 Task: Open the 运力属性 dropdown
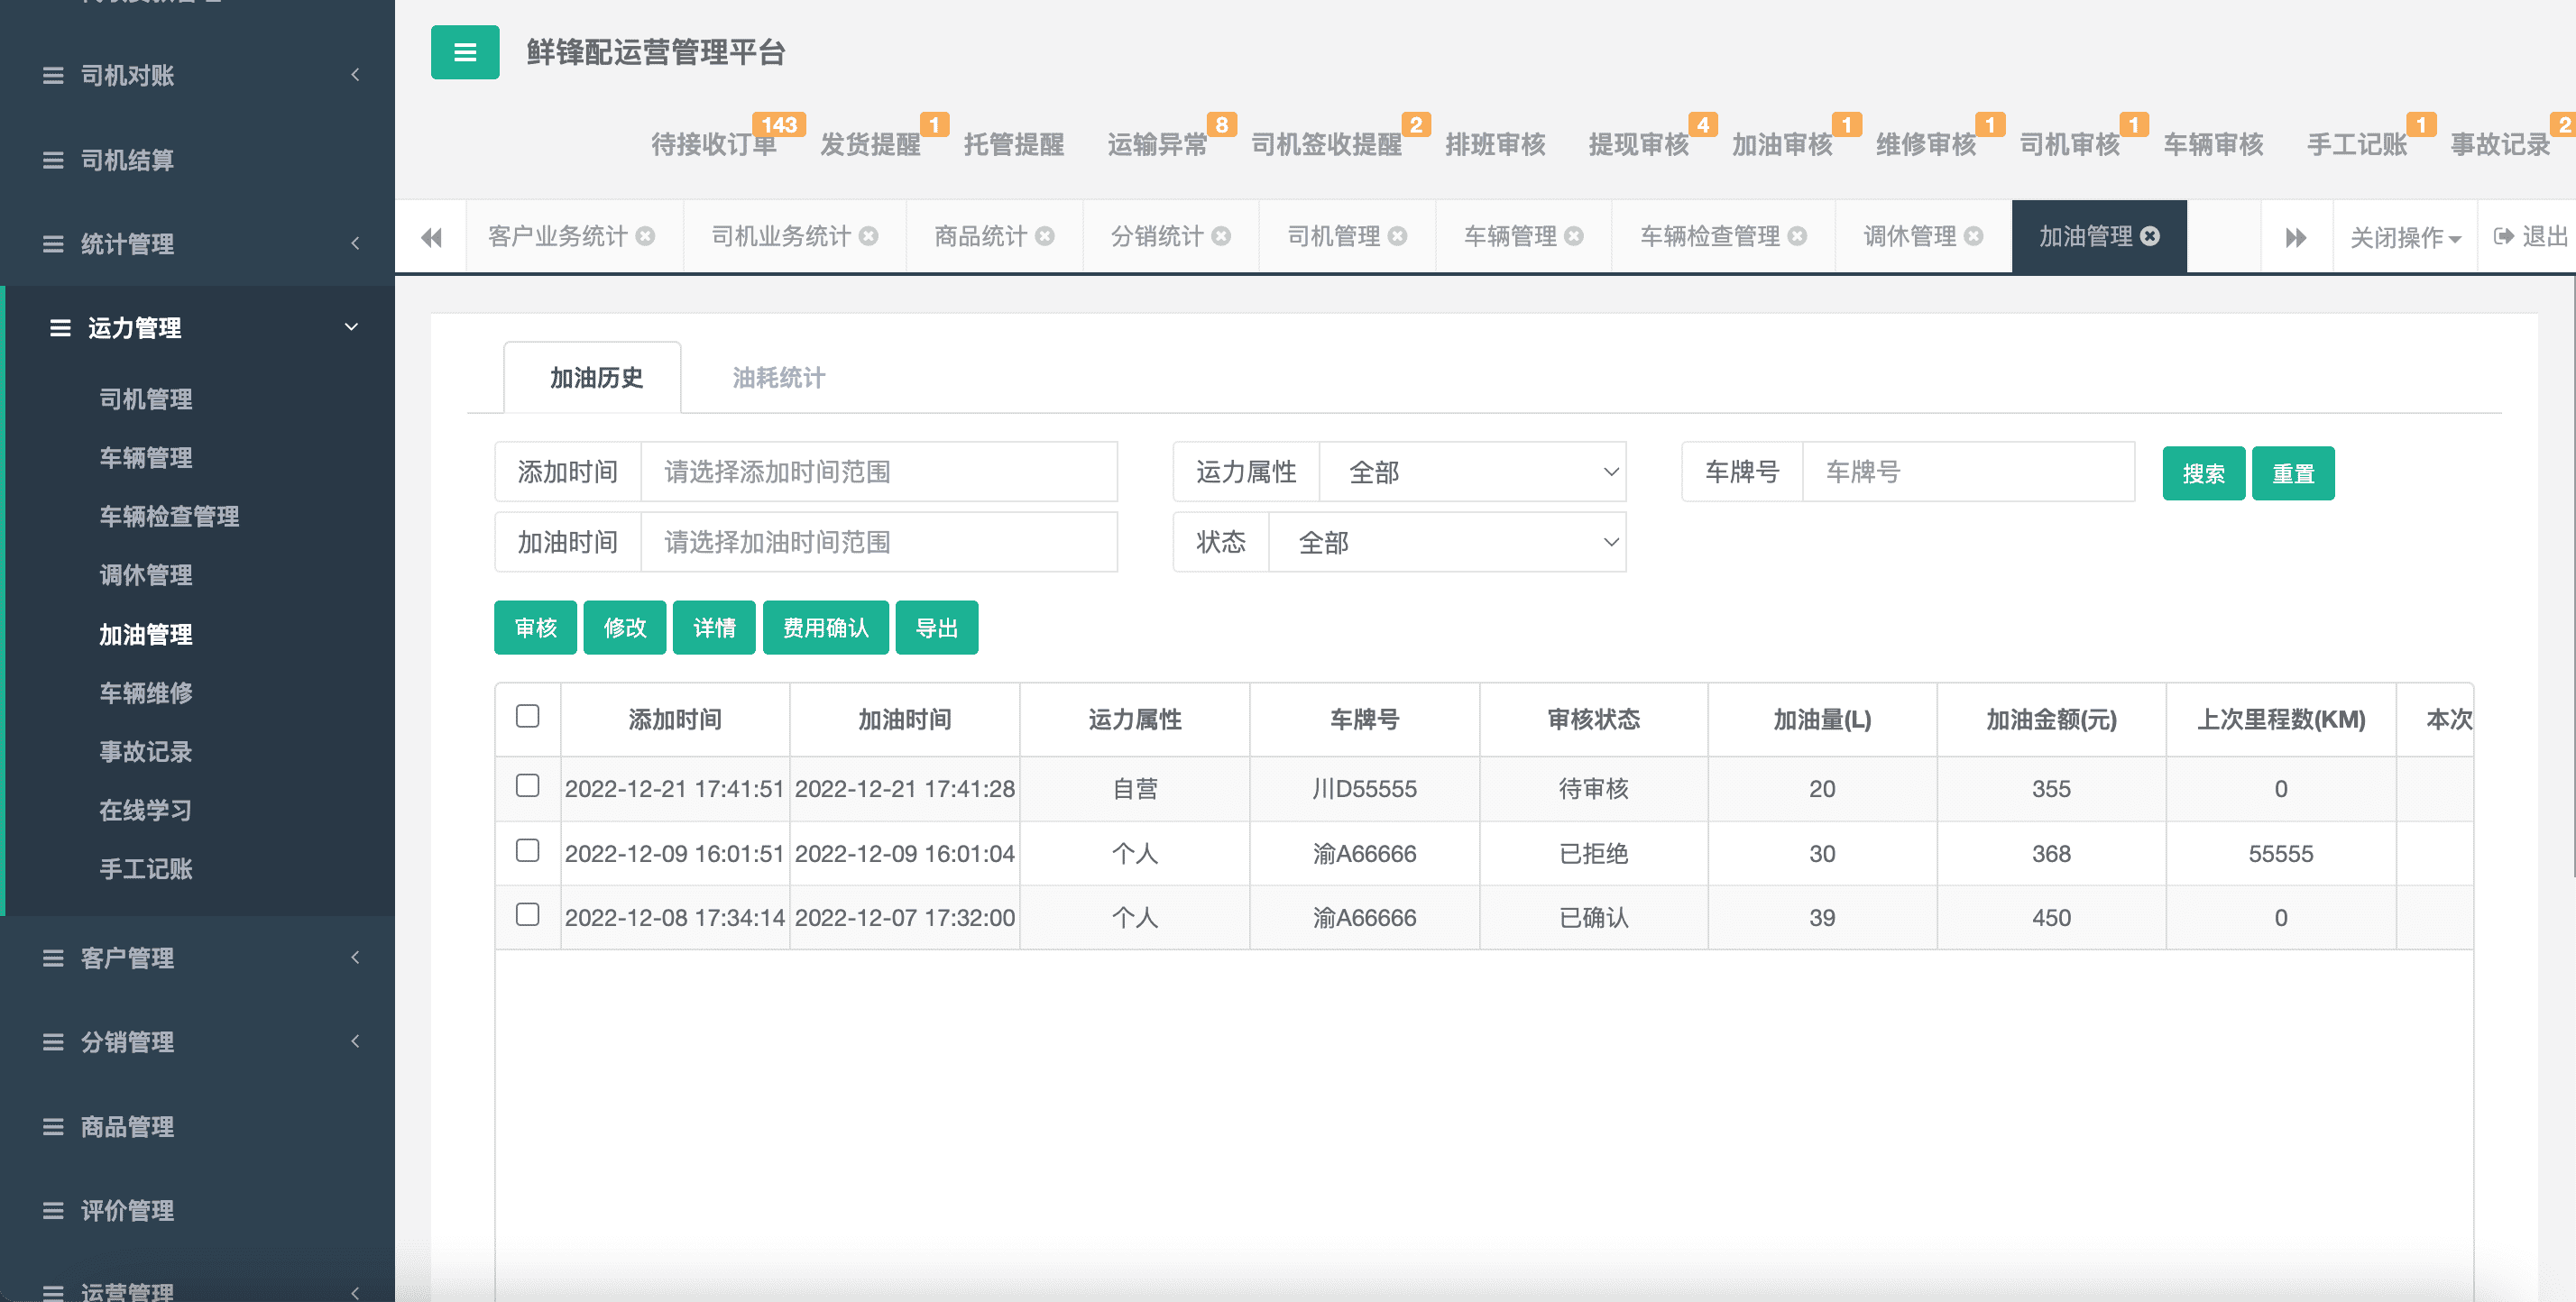[x=1472, y=472]
